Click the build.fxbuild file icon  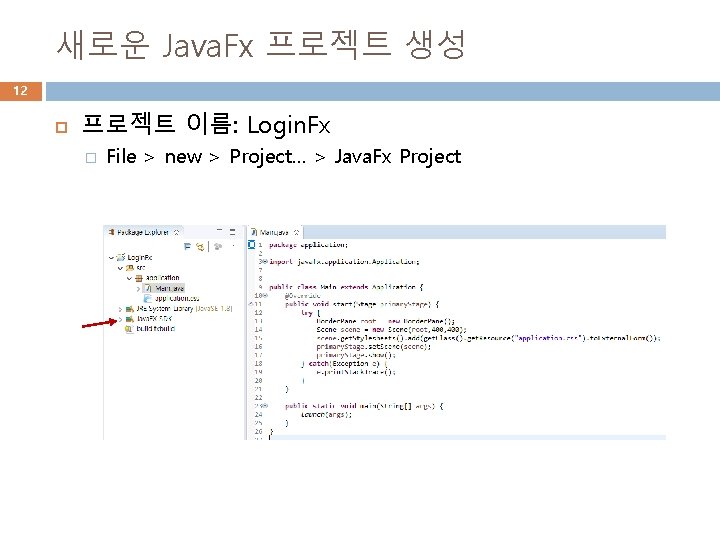129,329
